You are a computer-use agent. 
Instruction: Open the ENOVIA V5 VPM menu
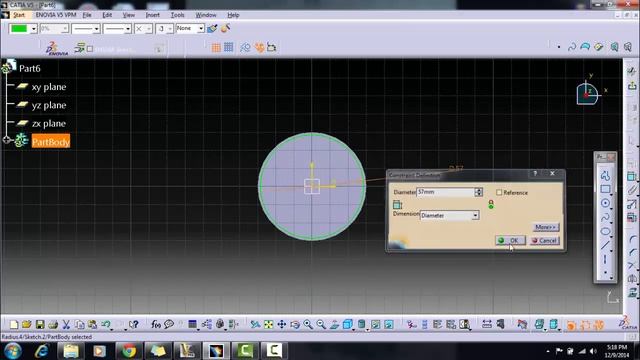[x=56, y=15]
